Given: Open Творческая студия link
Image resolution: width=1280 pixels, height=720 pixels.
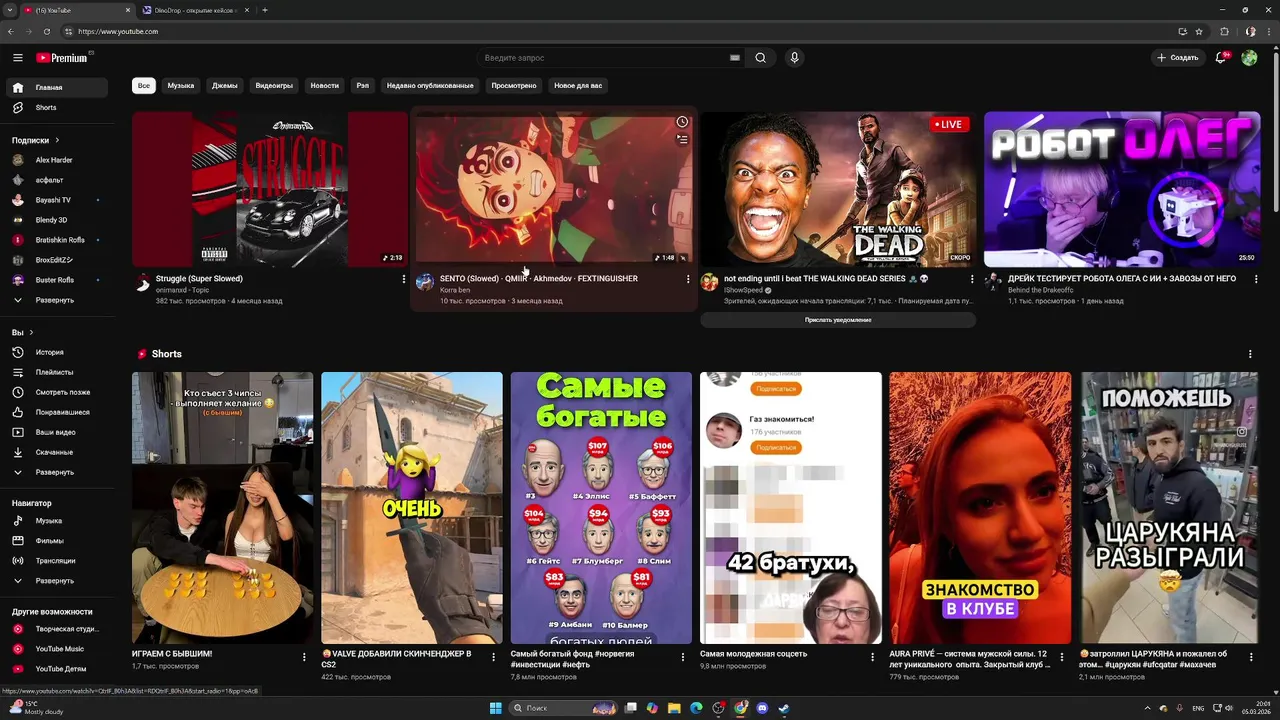Looking at the screenshot, I should coord(56,629).
